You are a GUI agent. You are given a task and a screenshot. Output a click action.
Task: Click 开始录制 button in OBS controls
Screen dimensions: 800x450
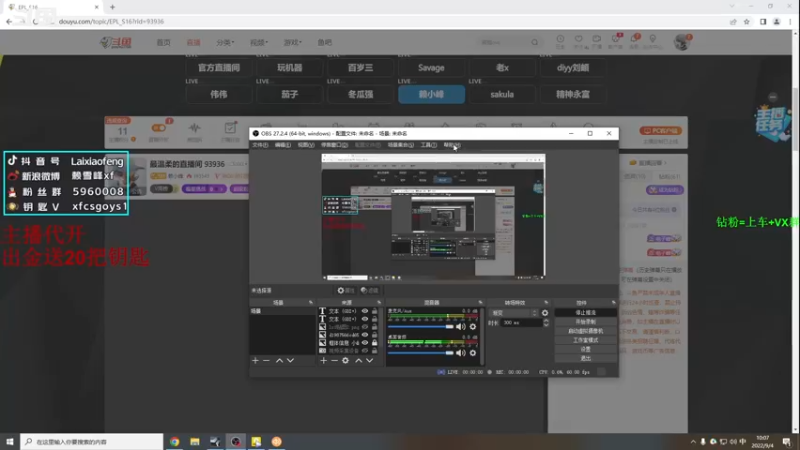tap(585, 322)
